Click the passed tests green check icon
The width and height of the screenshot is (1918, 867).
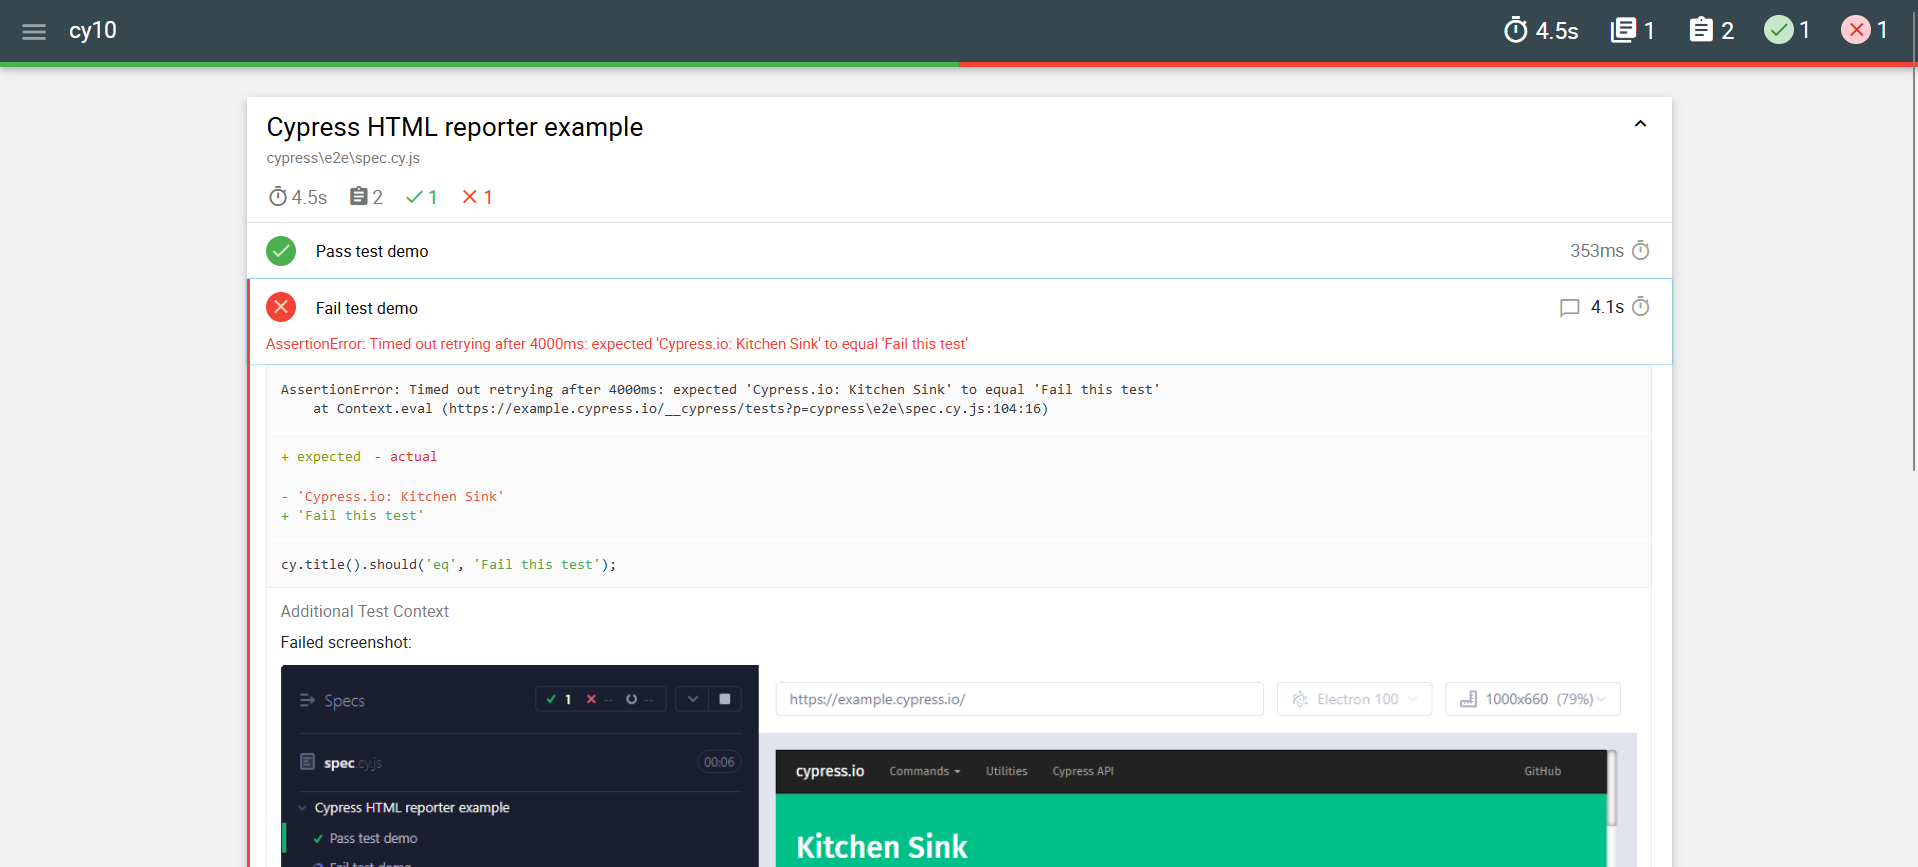coord(1778,30)
